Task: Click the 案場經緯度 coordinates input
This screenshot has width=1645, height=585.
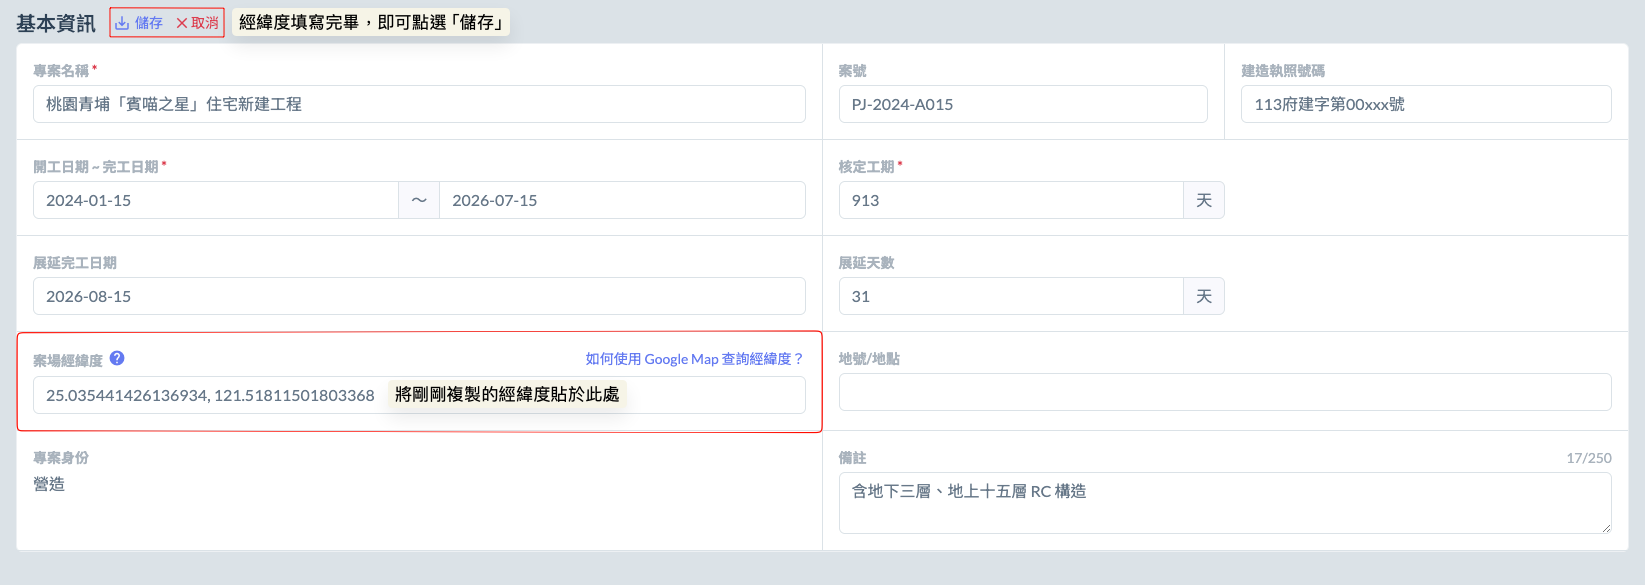Action: point(210,395)
